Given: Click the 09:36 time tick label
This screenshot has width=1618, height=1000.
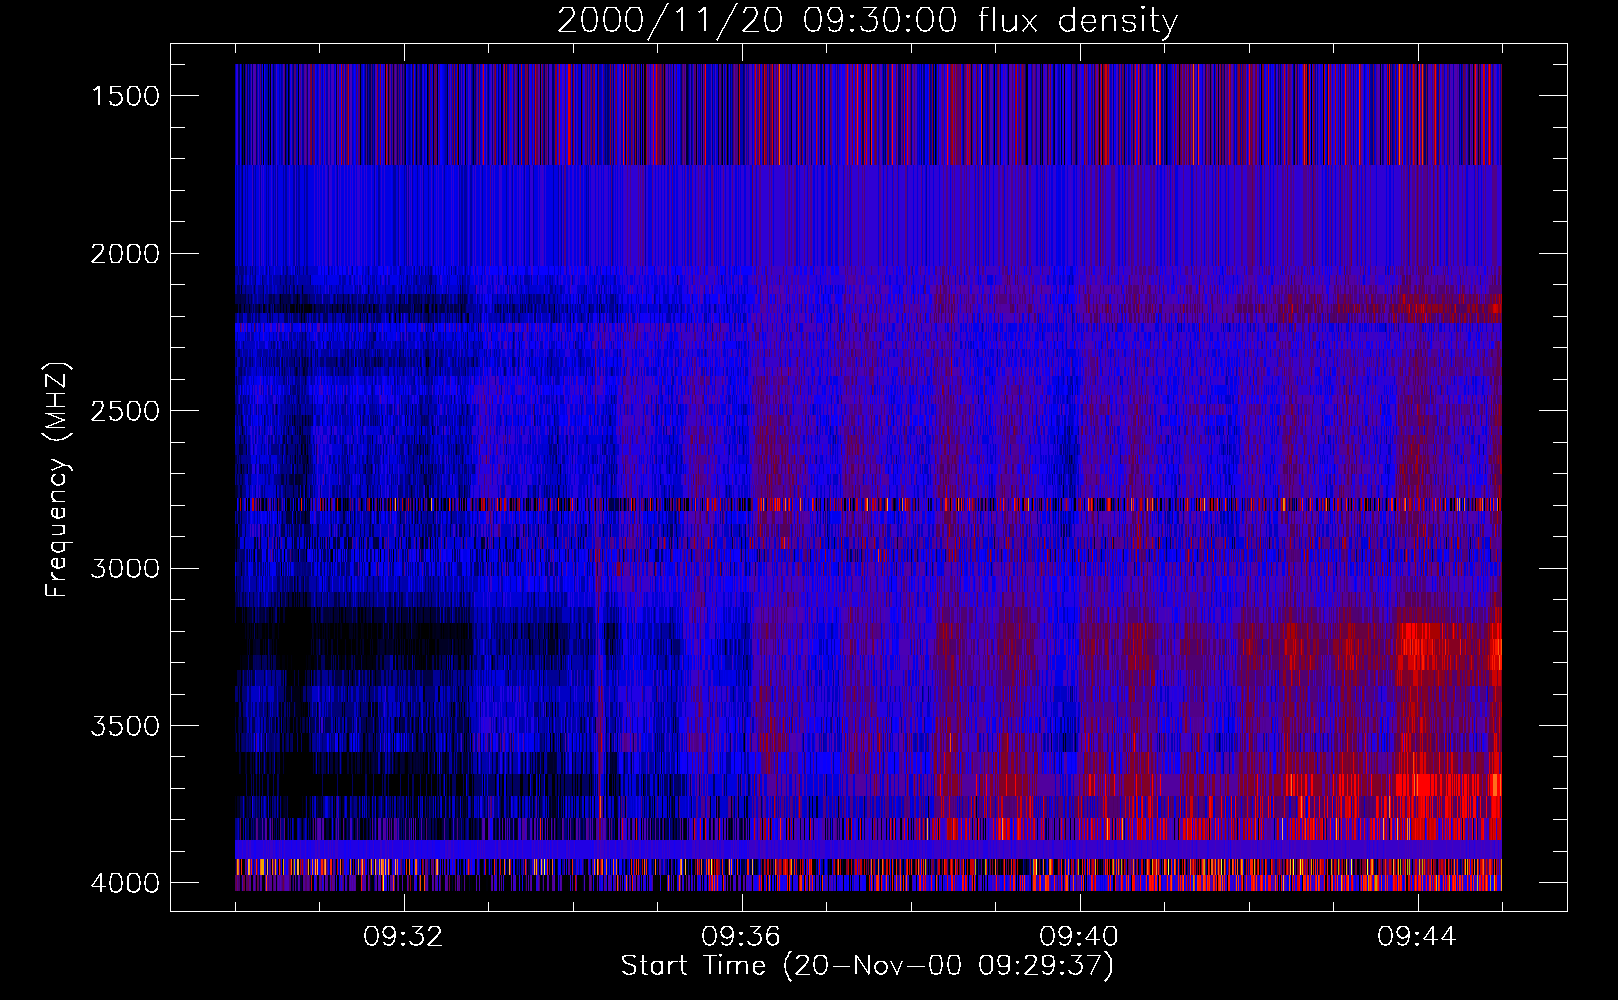Looking at the screenshot, I should (742, 937).
